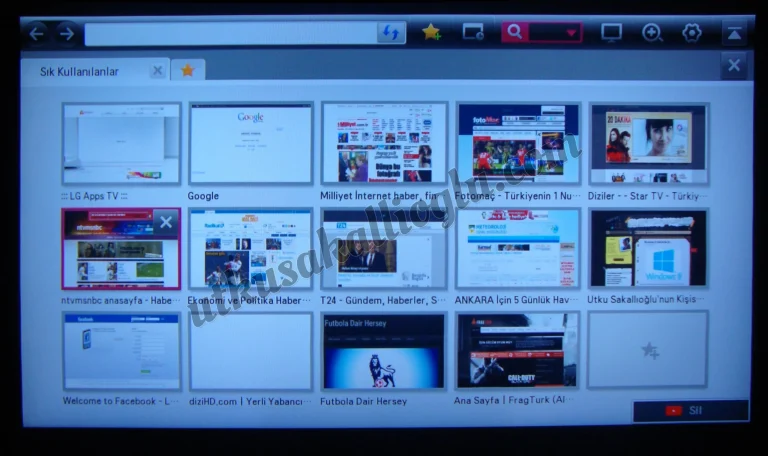Open ANKARA İçin 5 Günlük thumbnail
This screenshot has width=768, height=456.
pos(518,249)
